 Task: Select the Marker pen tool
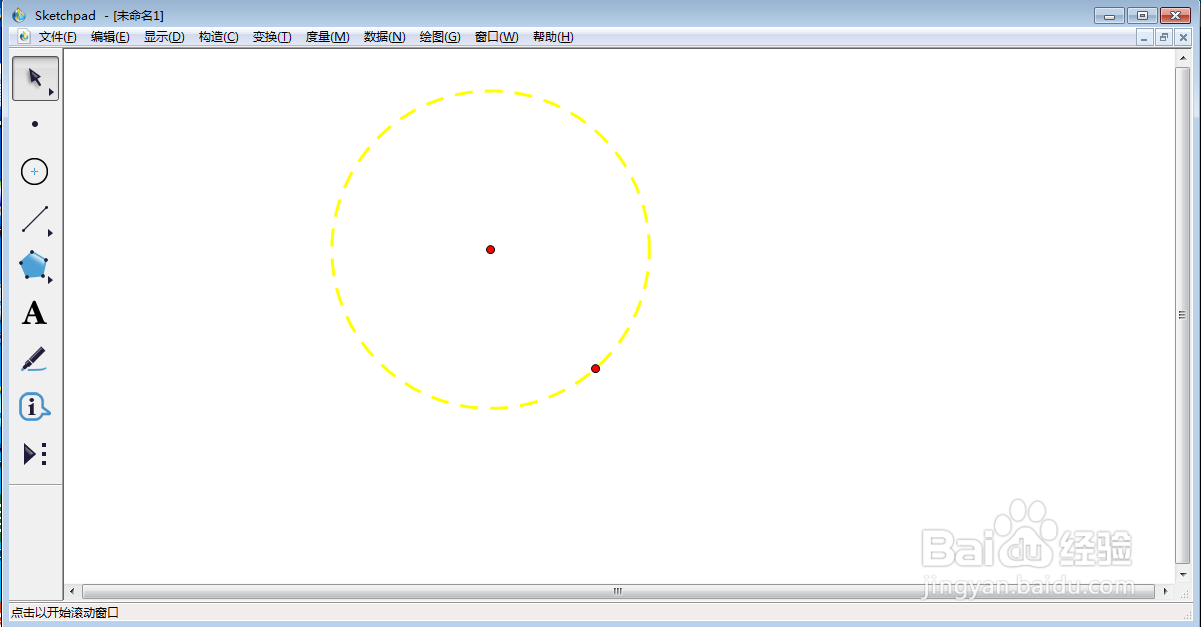coord(35,360)
